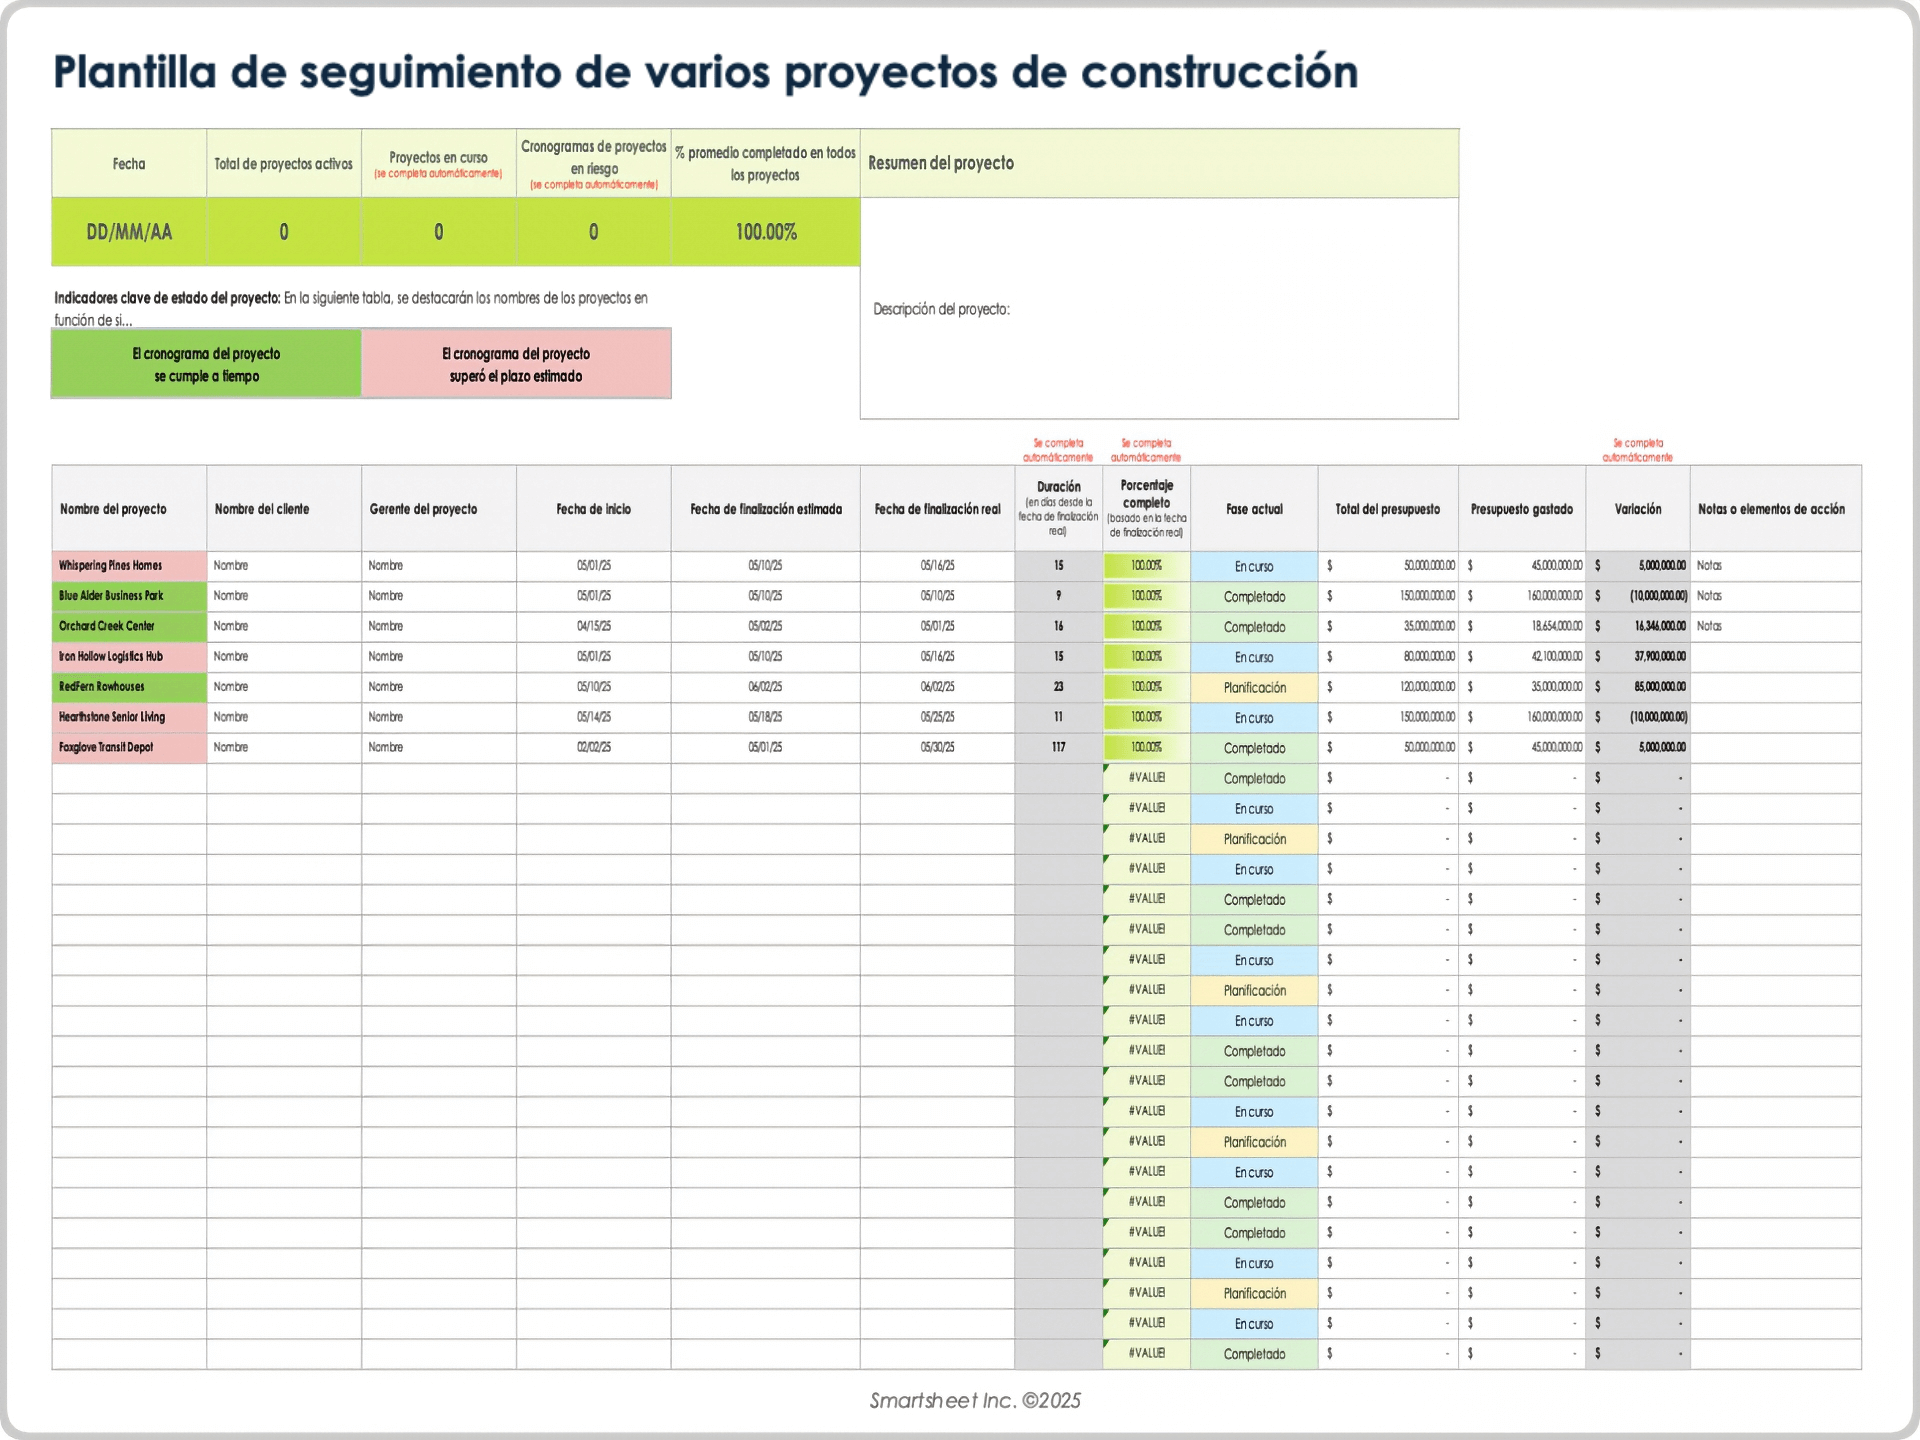
Task: Click the Fecha de inicio column header
Action: point(593,509)
